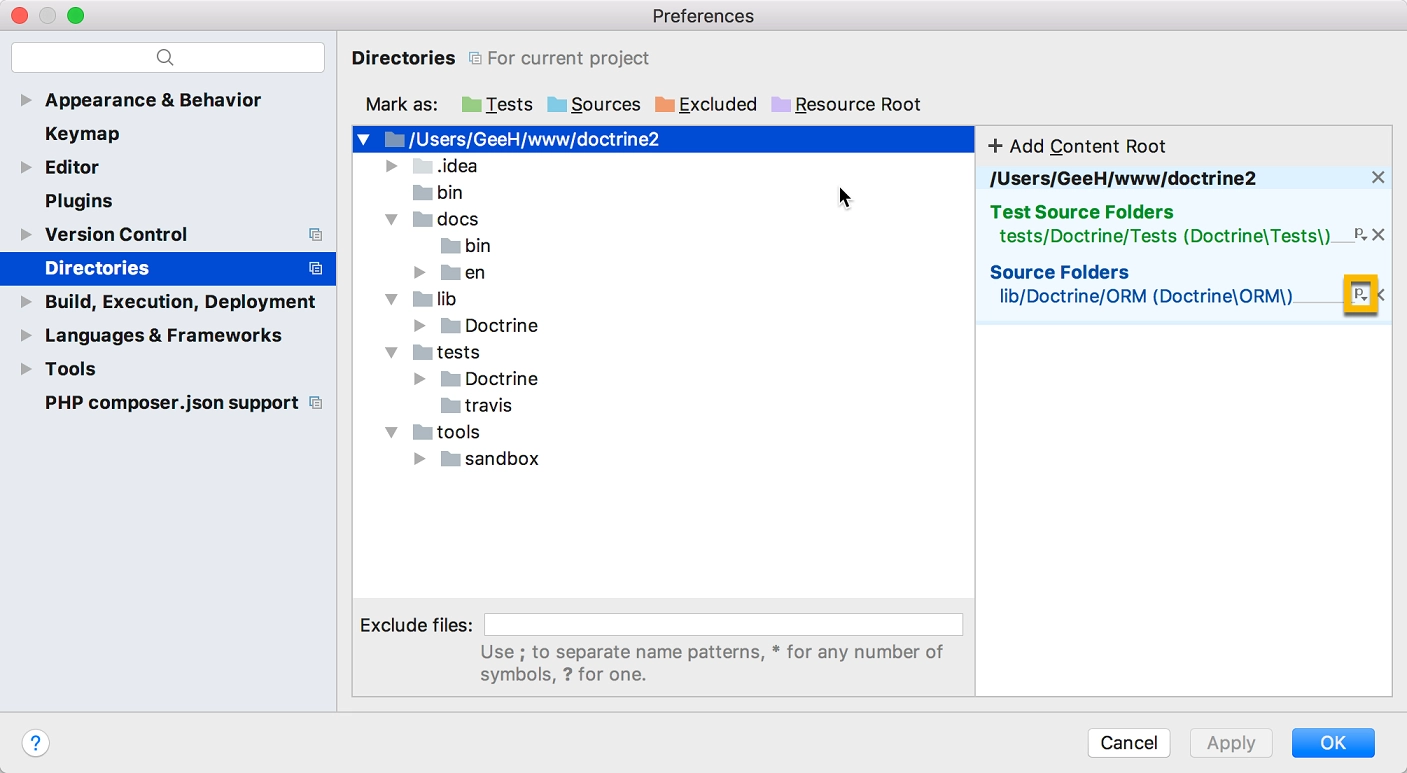Focus the preferences search field
Viewport: 1407px width, 773px height.
168,57
